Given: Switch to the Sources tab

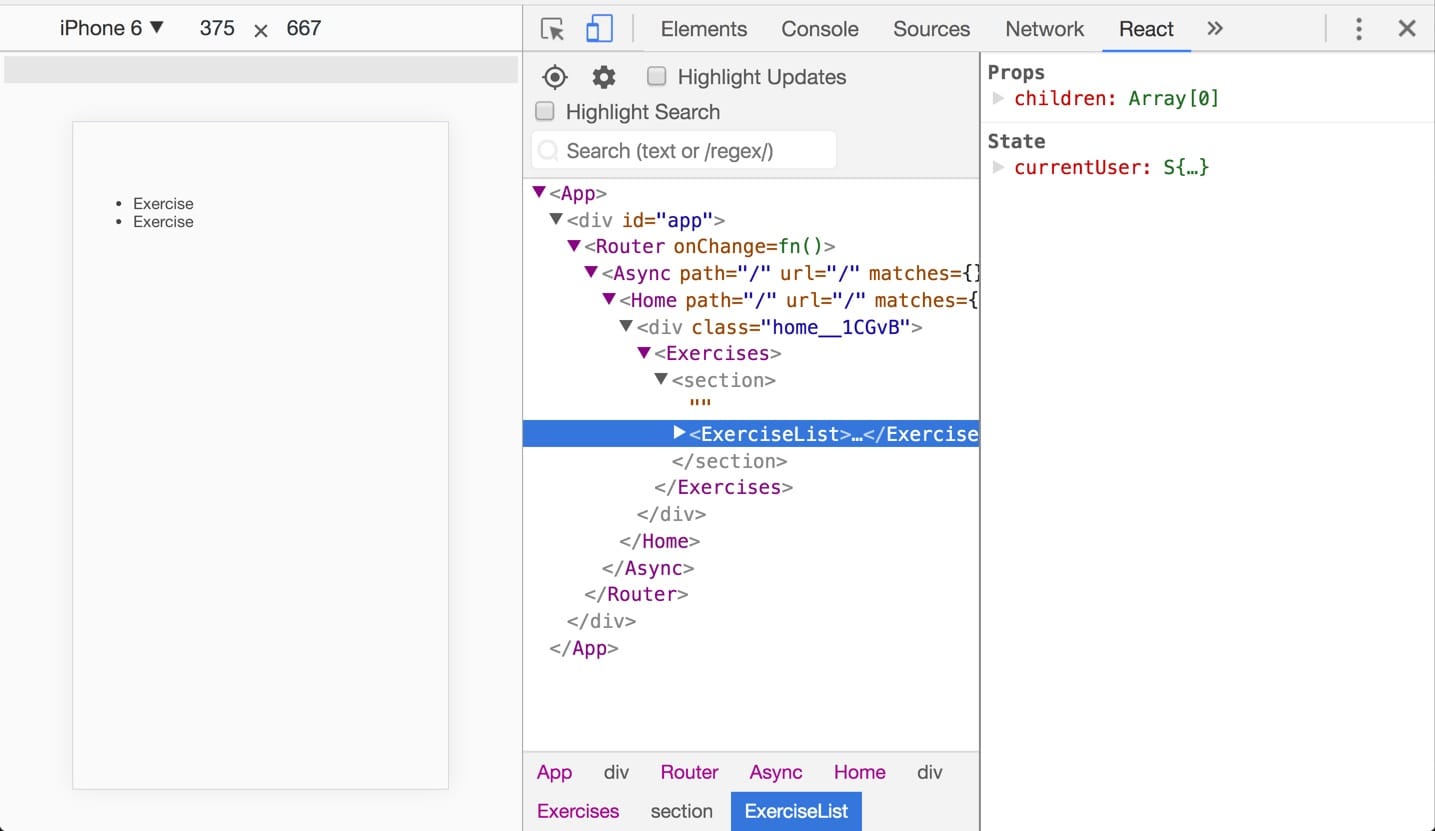Looking at the screenshot, I should coord(932,29).
